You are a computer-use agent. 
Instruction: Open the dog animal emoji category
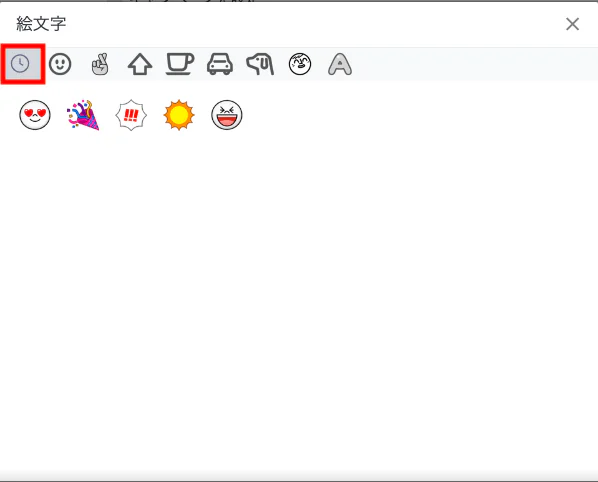(260, 64)
